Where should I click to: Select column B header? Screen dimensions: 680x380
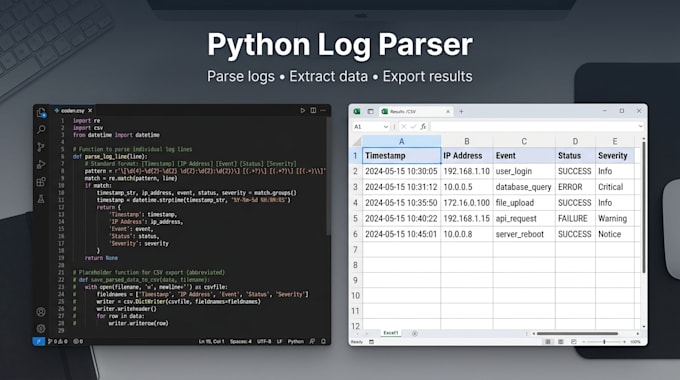pos(467,141)
